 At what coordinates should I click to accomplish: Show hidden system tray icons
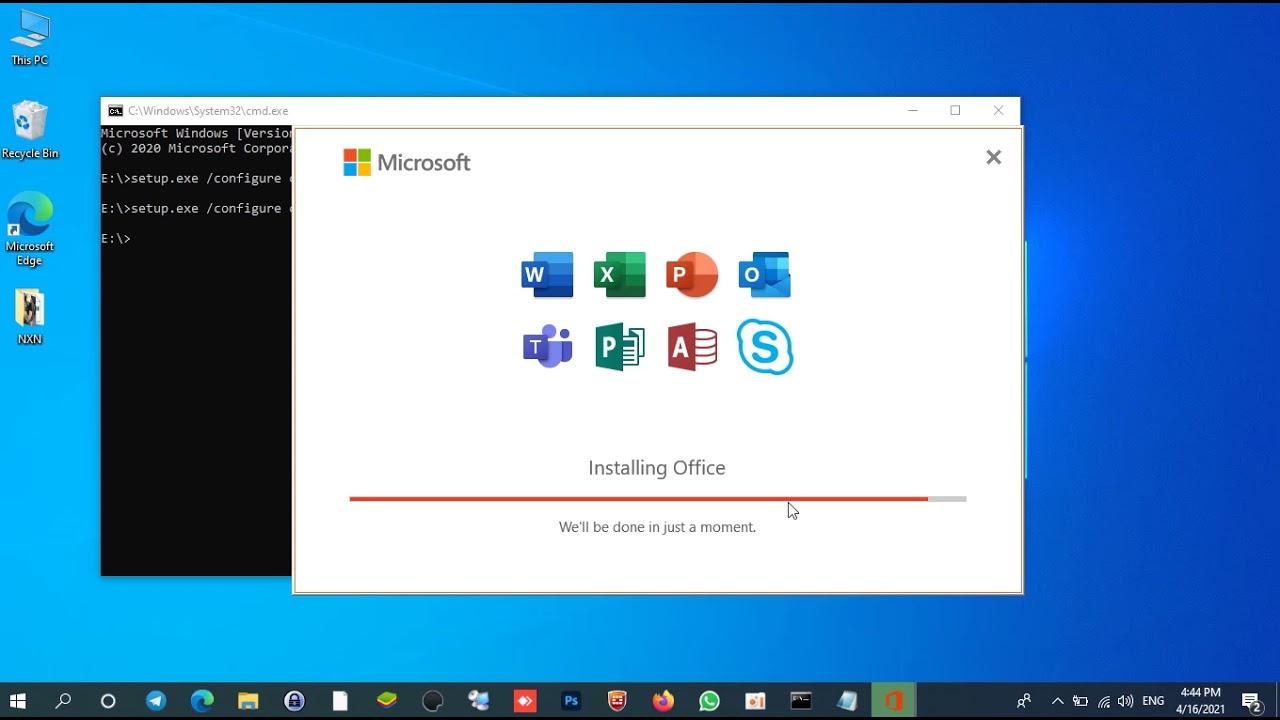(1058, 701)
